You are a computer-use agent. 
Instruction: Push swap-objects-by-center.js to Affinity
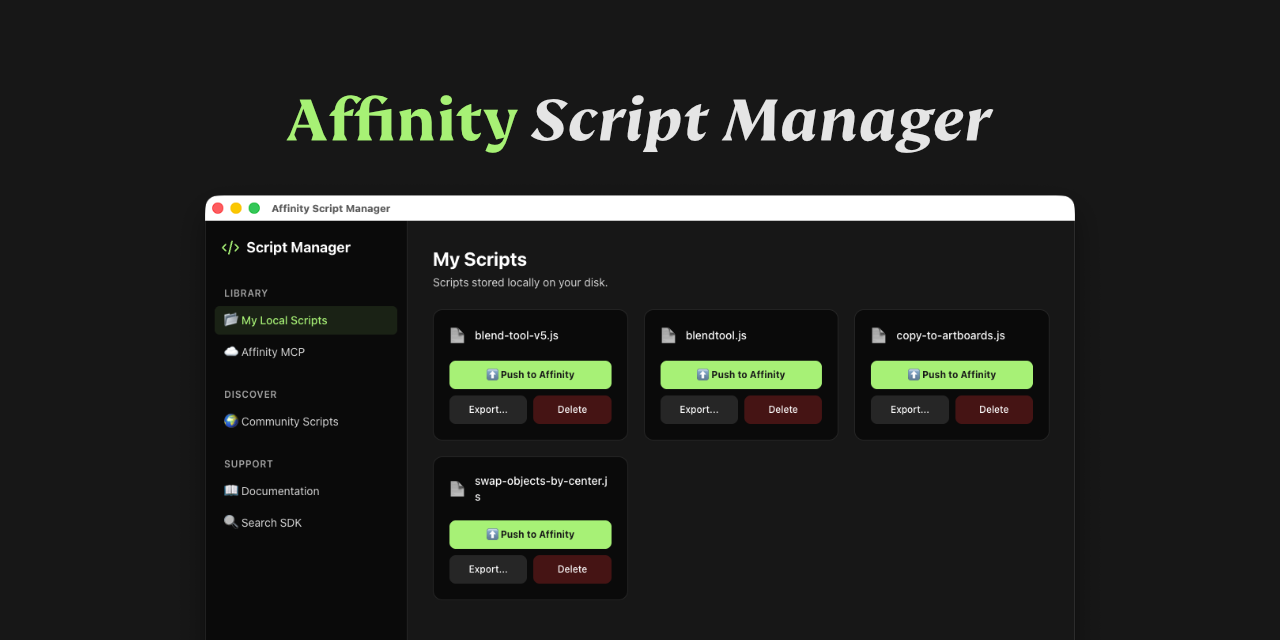point(530,534)
